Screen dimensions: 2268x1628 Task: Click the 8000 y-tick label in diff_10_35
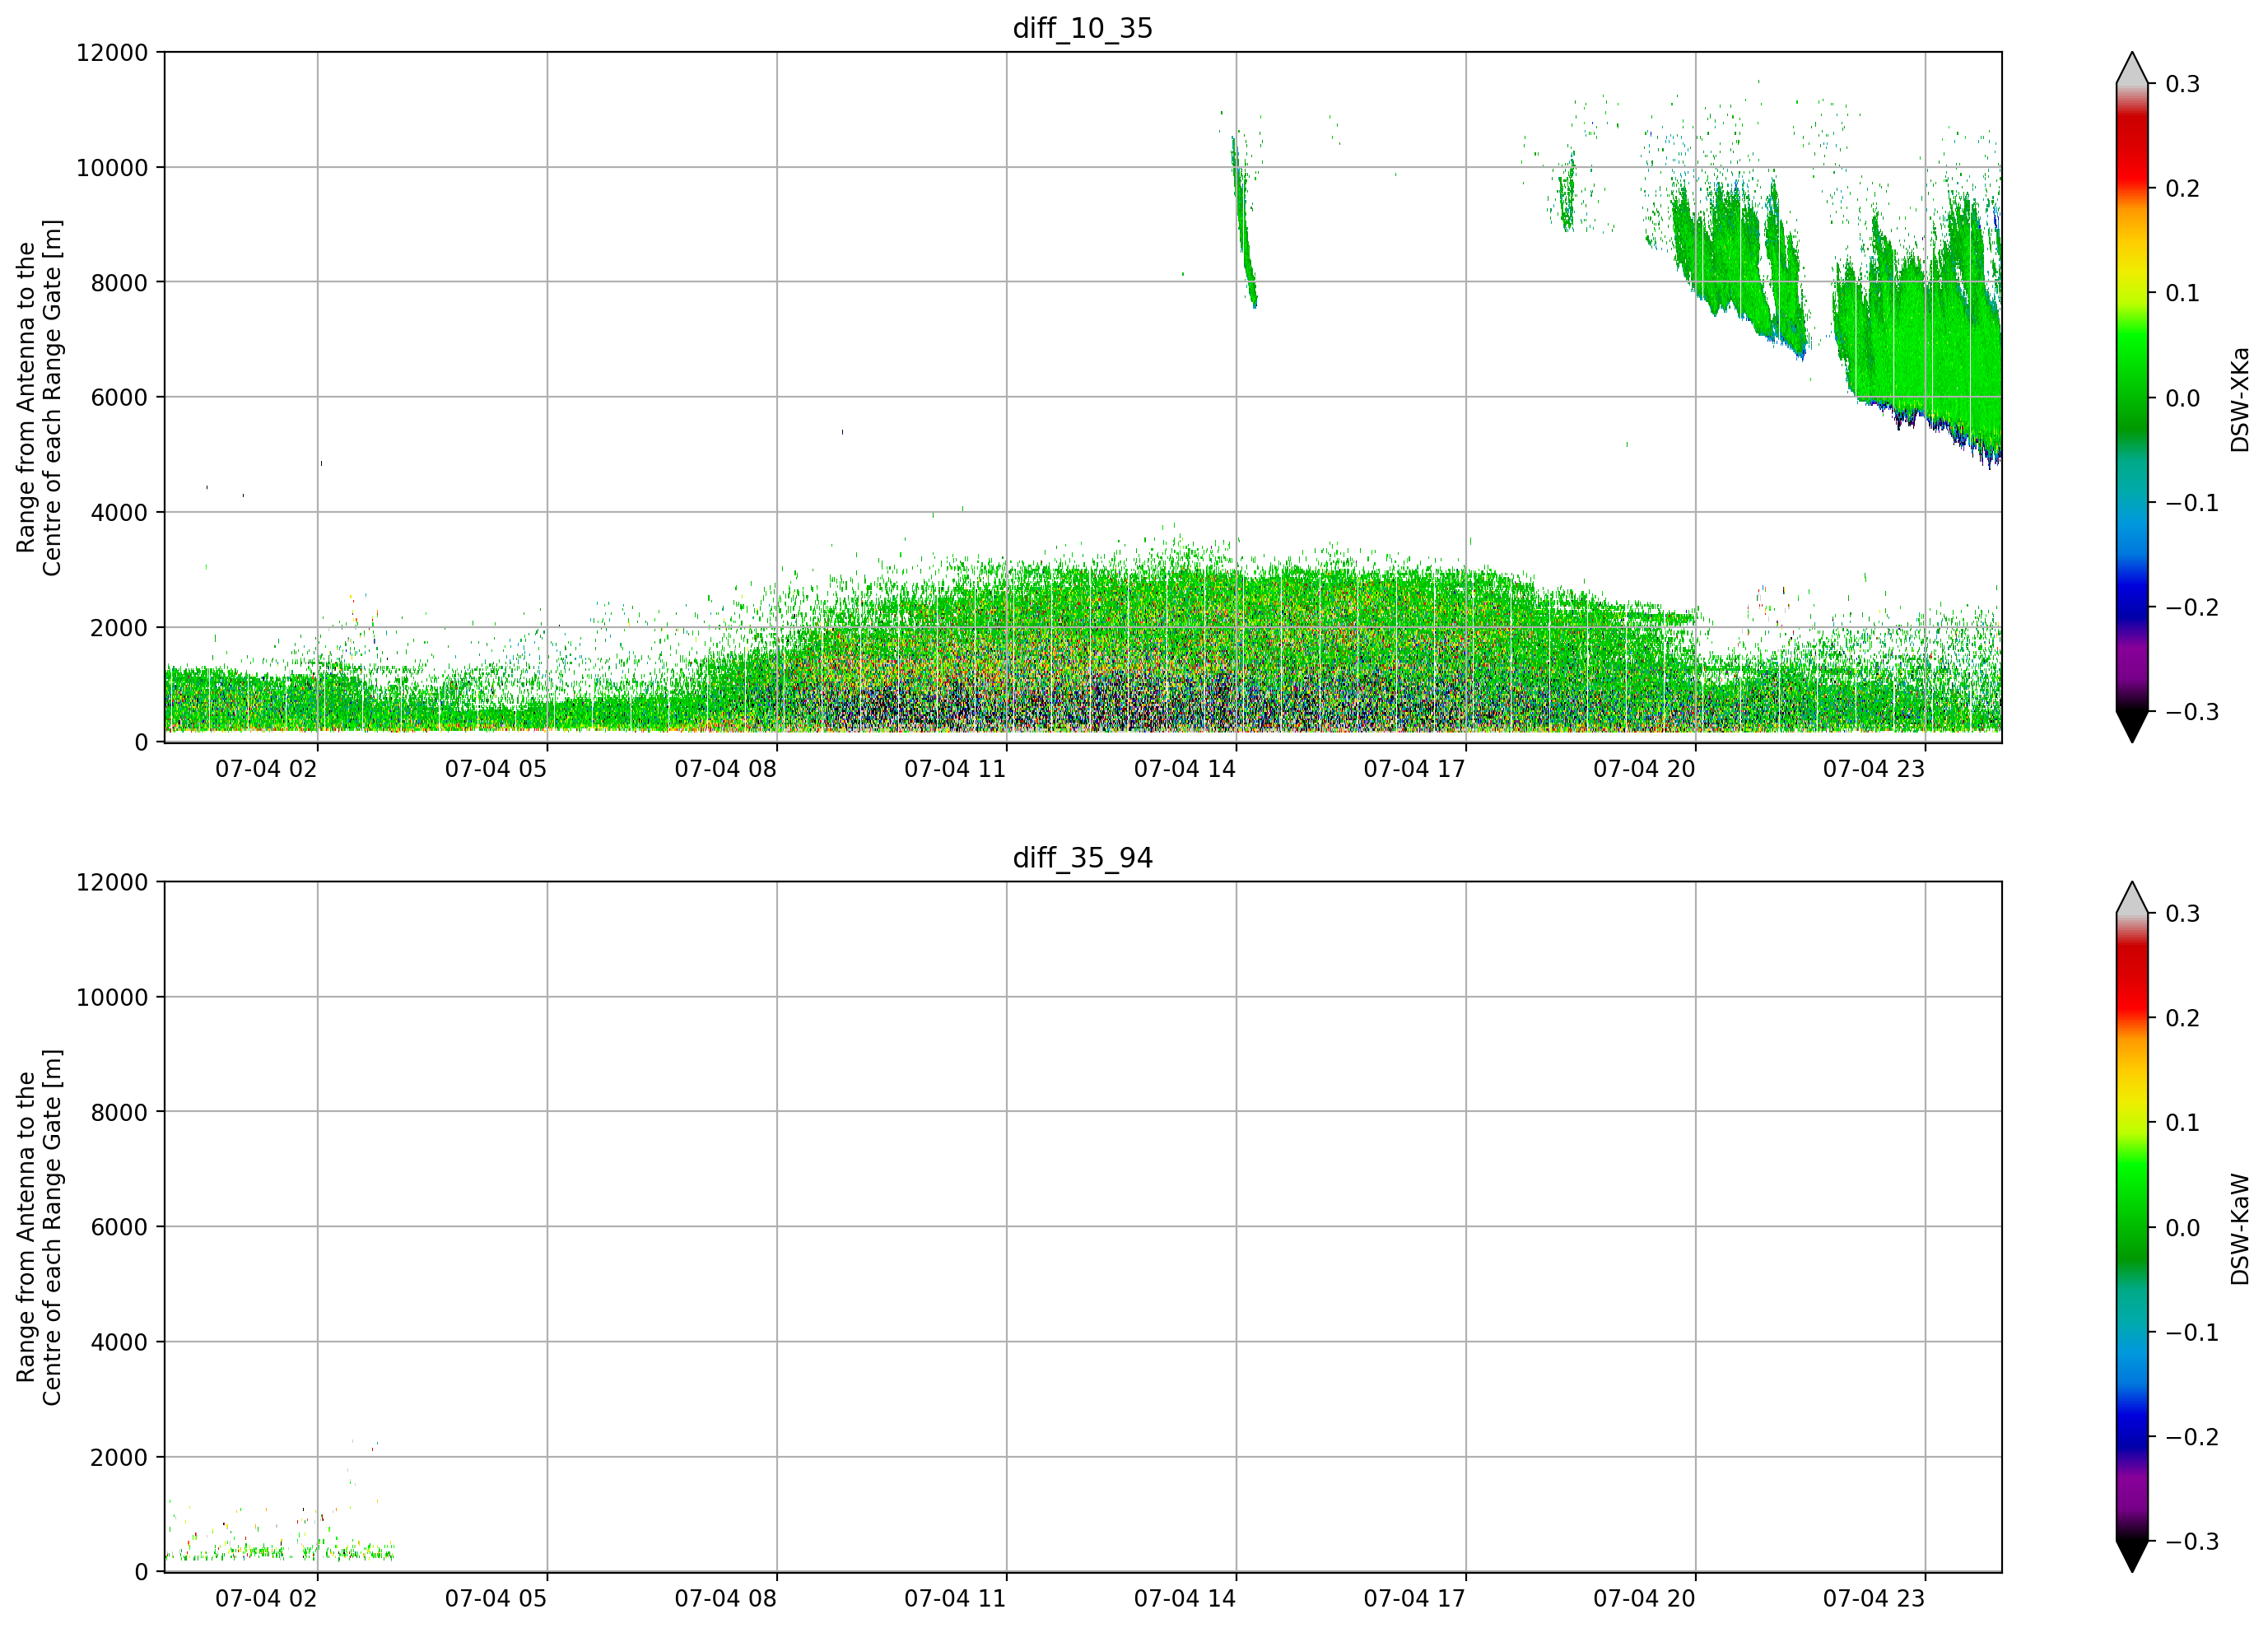tap(119, 283)
